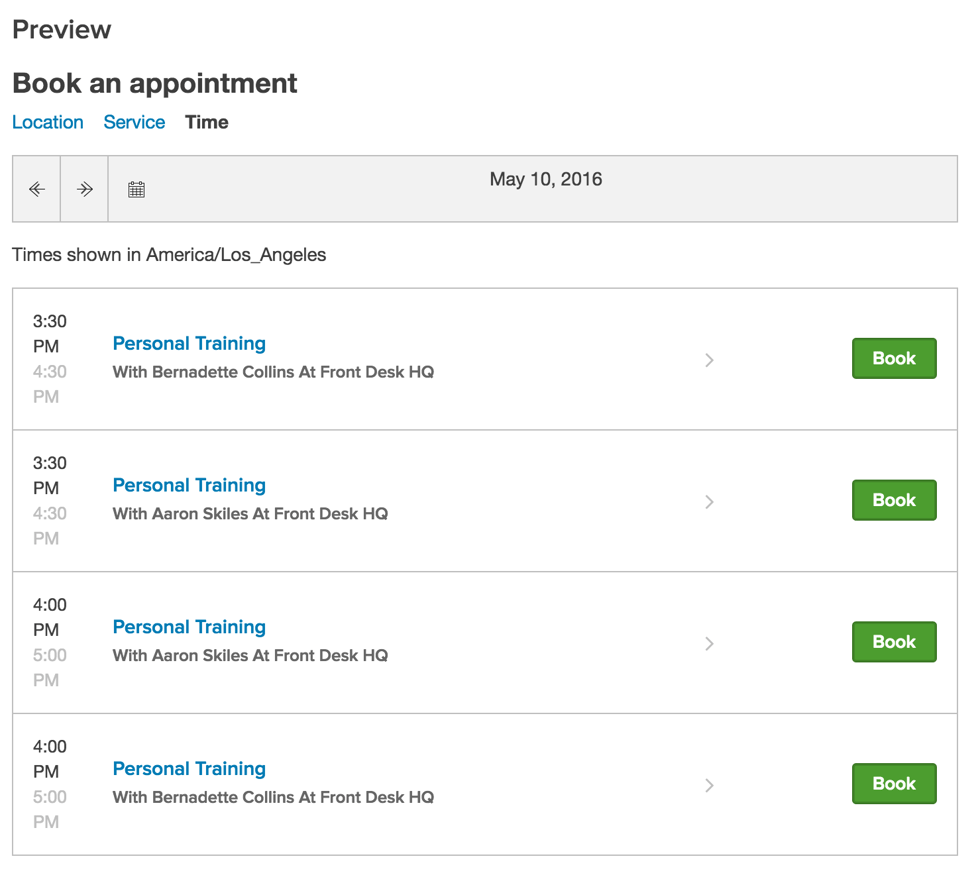Switch to the Location step
978x885 pixels.
click(48, 122)
